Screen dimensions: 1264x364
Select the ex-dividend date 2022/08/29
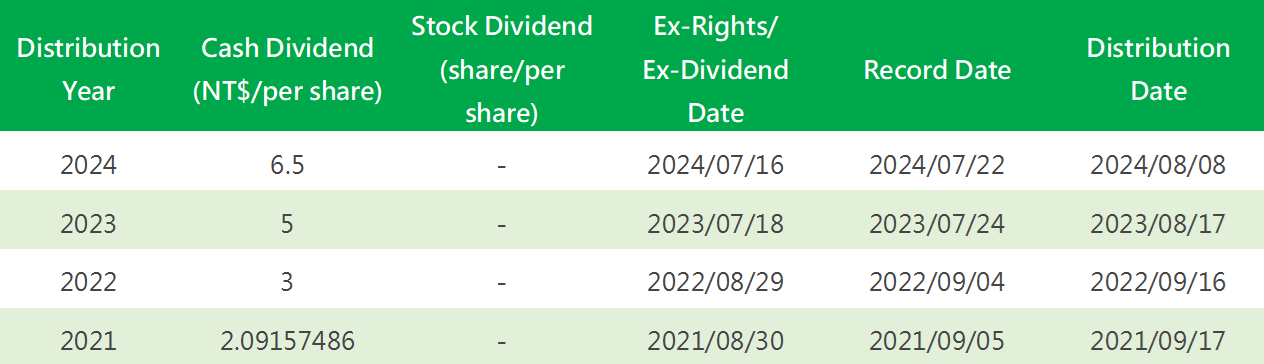pyautogui.click(x=716, y=283)
